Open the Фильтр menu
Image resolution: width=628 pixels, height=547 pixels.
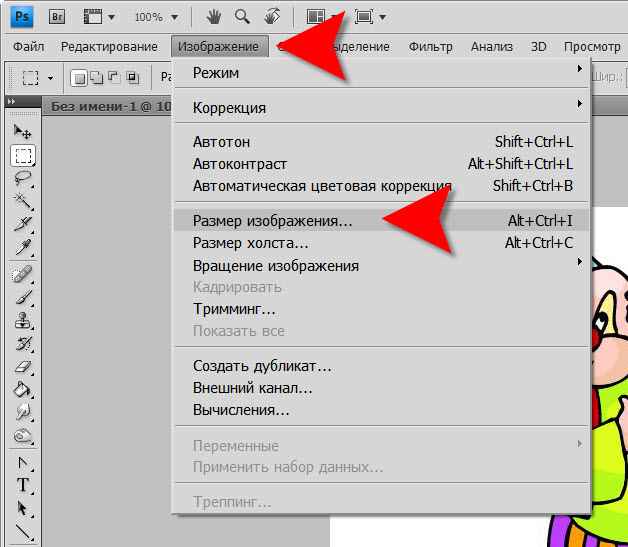pos(430,46)
